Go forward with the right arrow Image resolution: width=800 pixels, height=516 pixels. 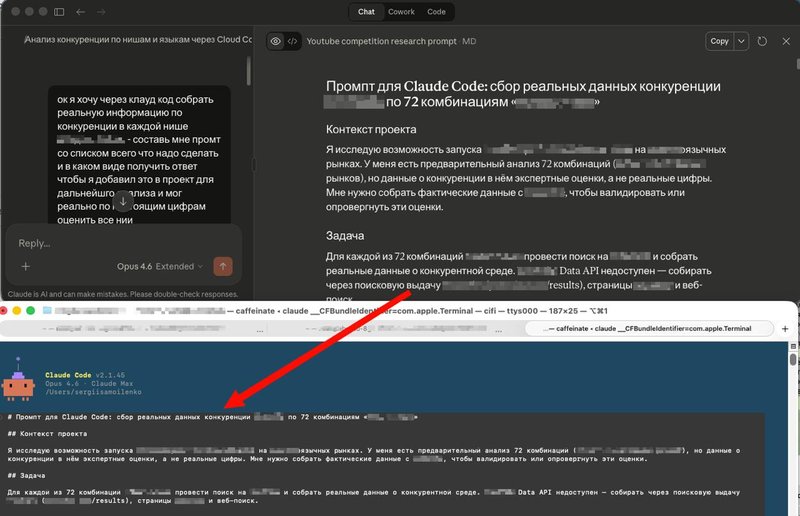coord(101,12)
